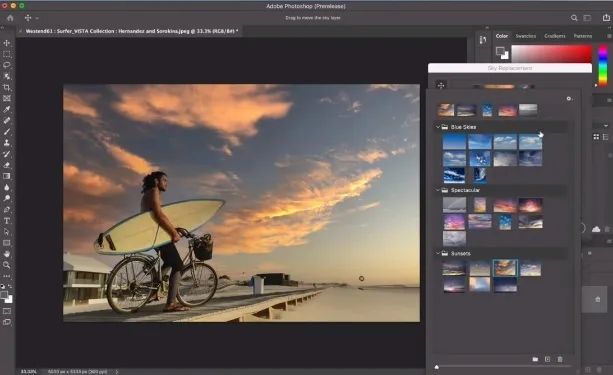Select the Crop tool
The image size is (613, 375).
tap(7, 87)
